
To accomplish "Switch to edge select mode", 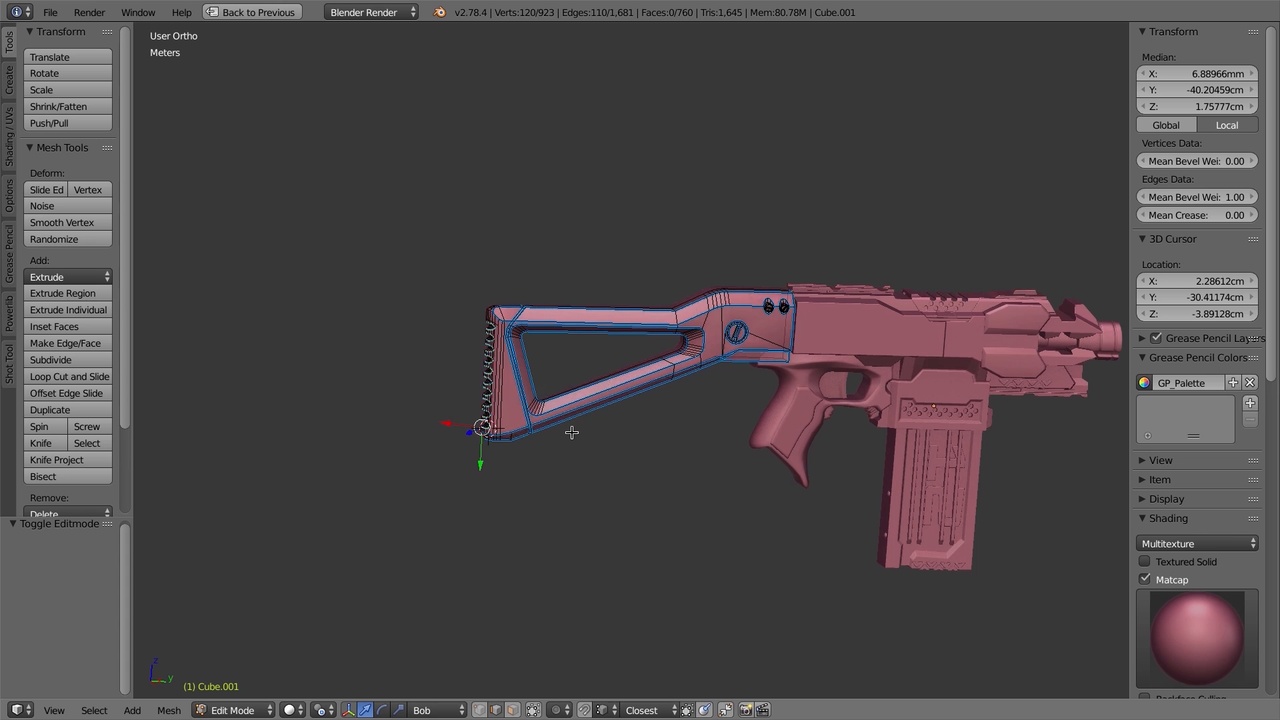I will (495, 710).
